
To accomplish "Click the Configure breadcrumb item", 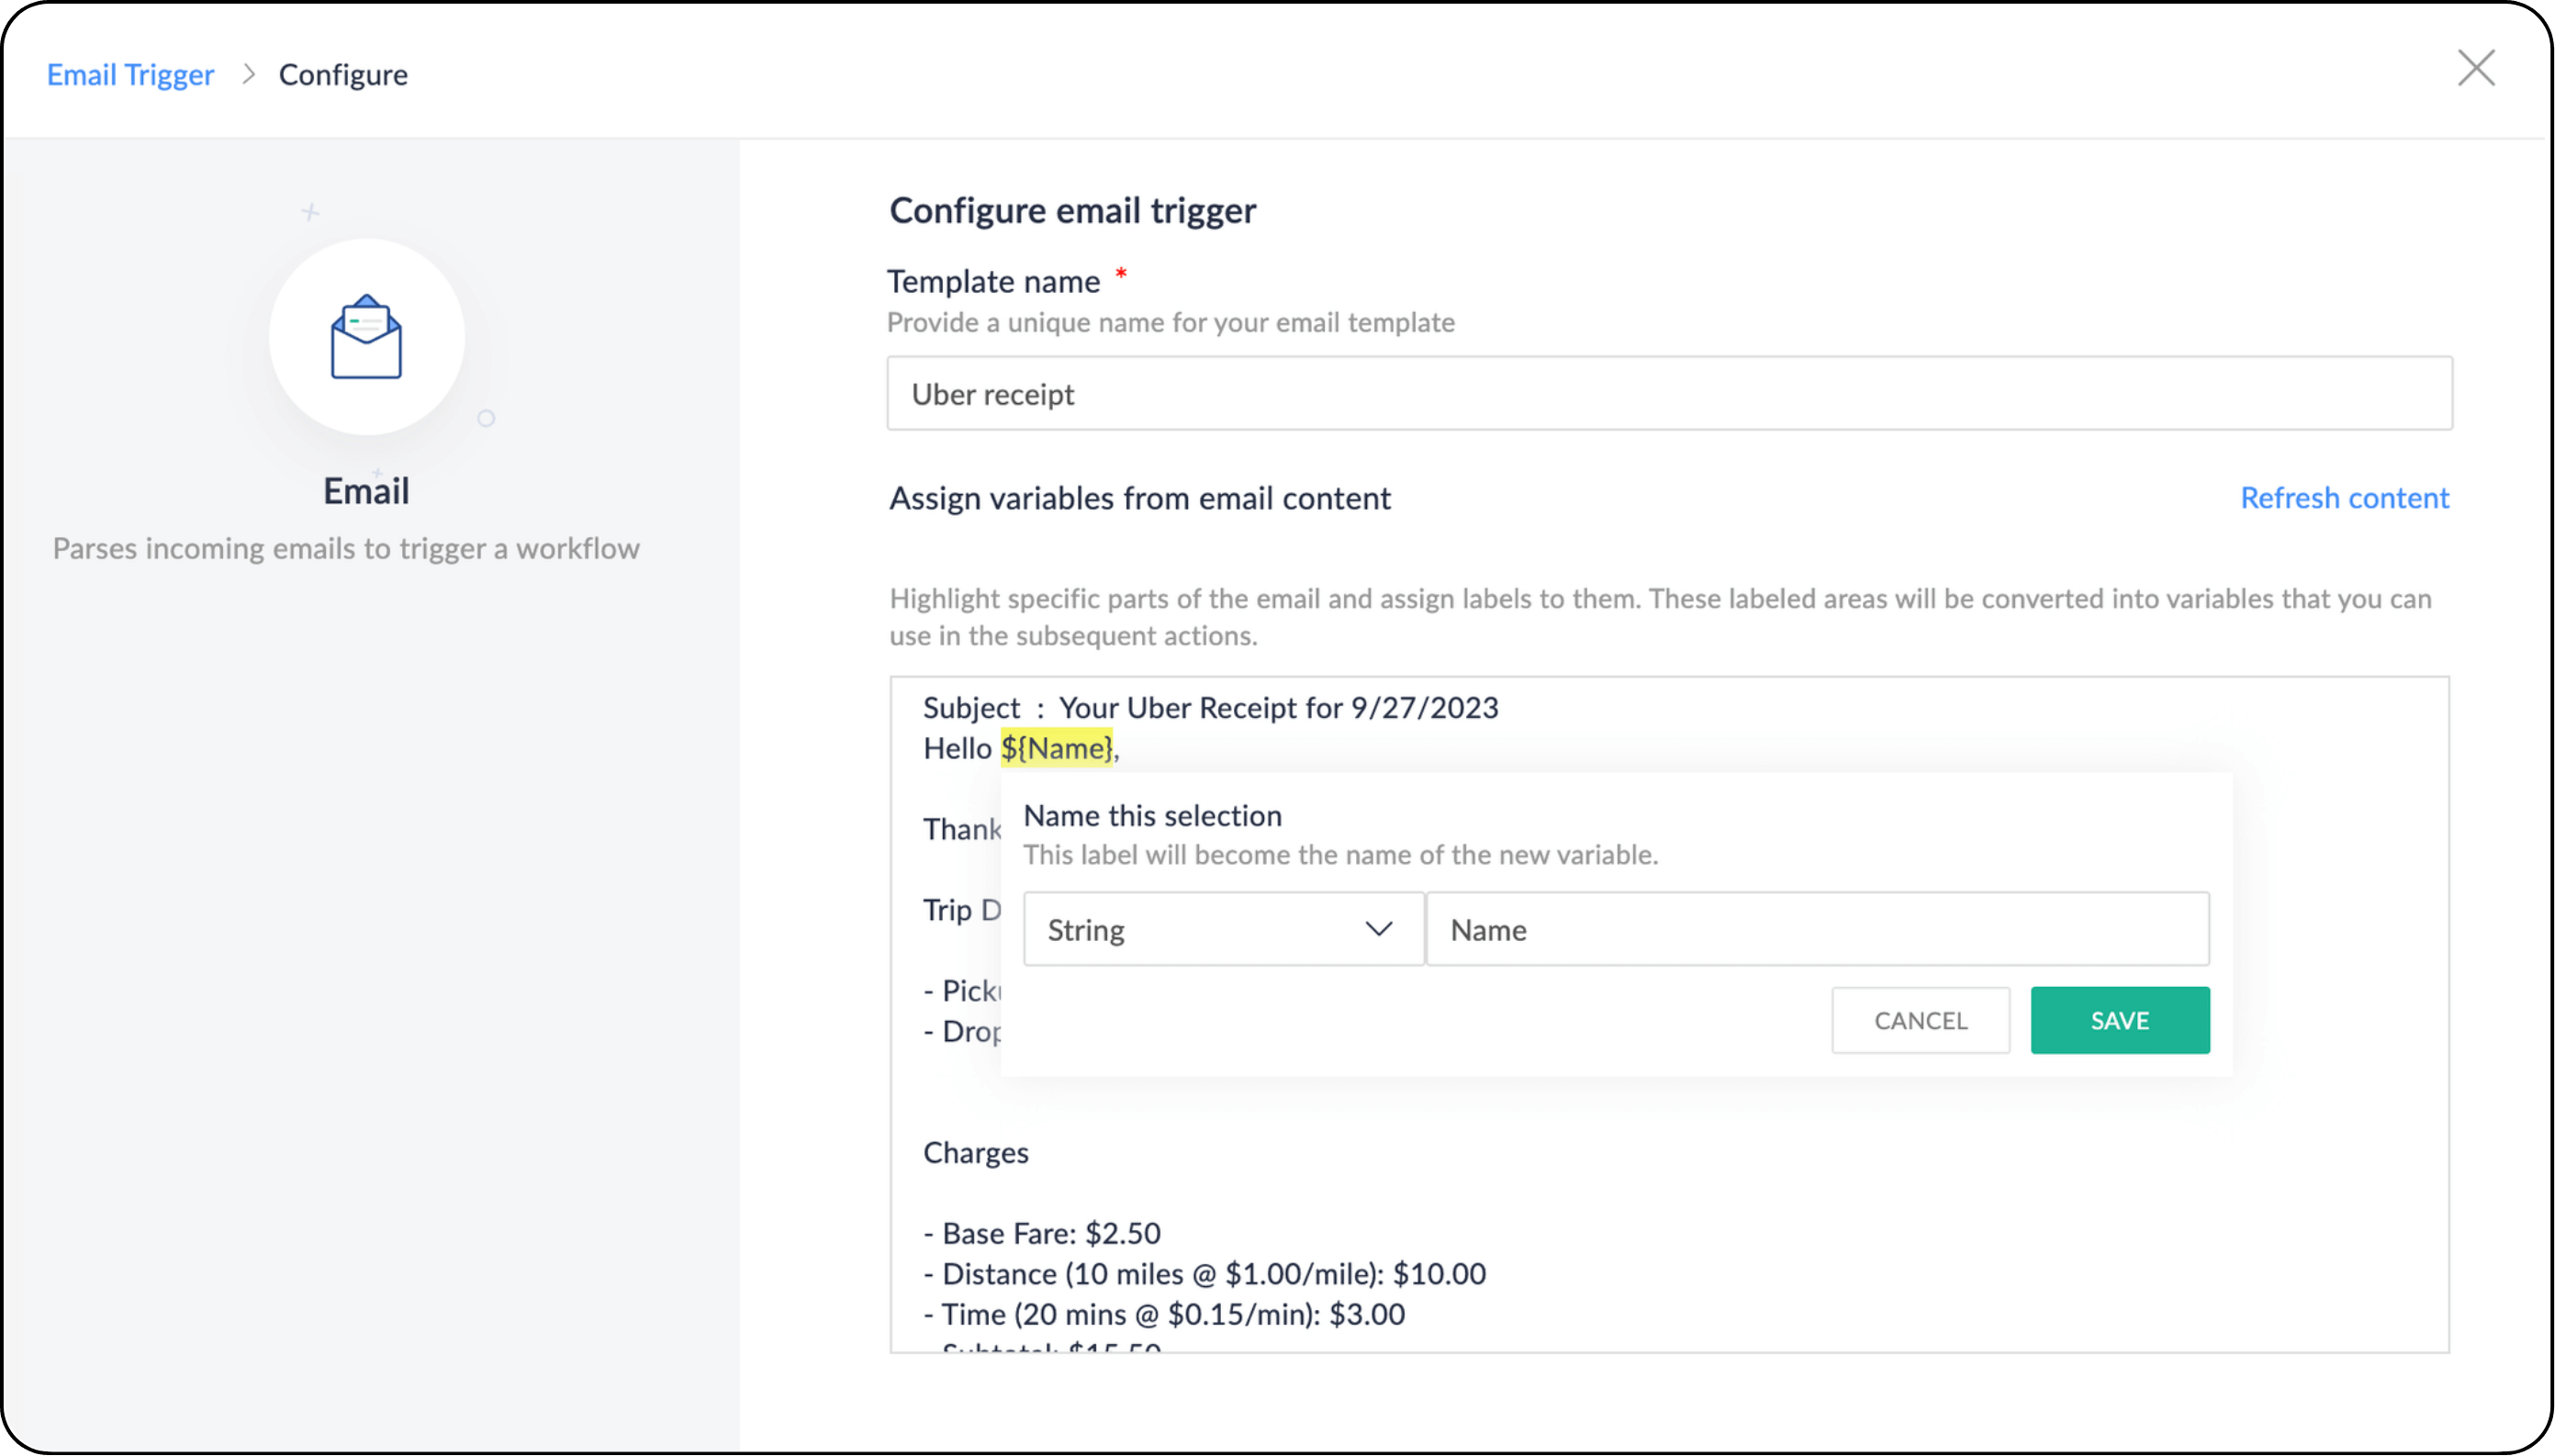I will coord(342,75).
